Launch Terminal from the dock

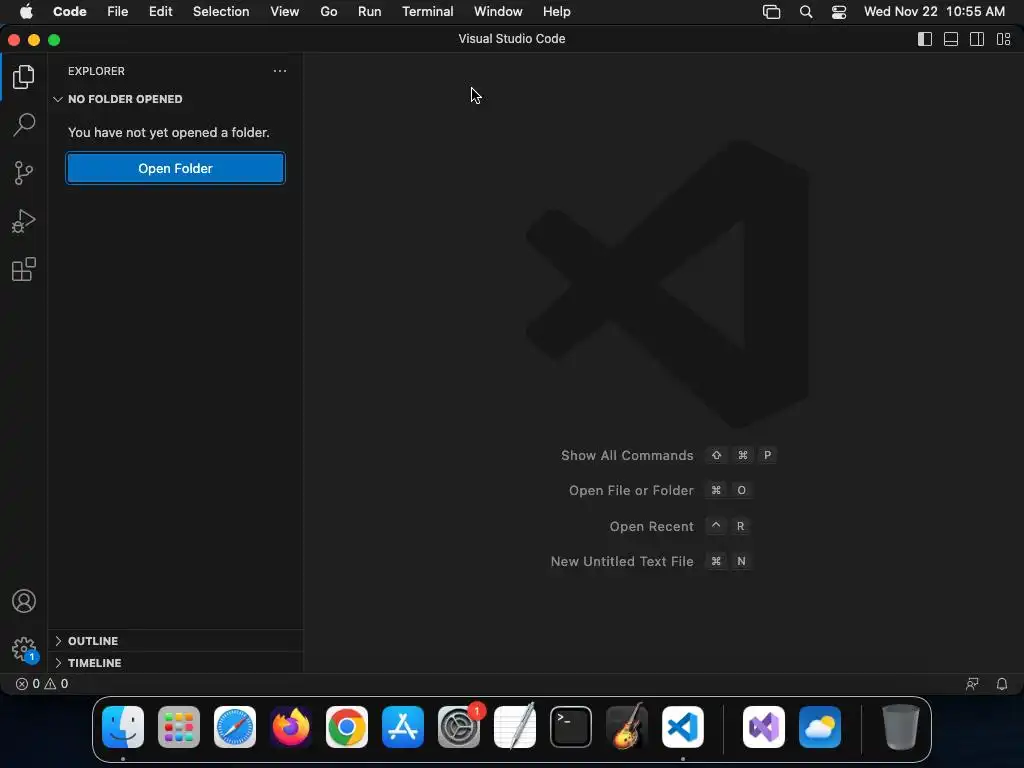point(571,727)
